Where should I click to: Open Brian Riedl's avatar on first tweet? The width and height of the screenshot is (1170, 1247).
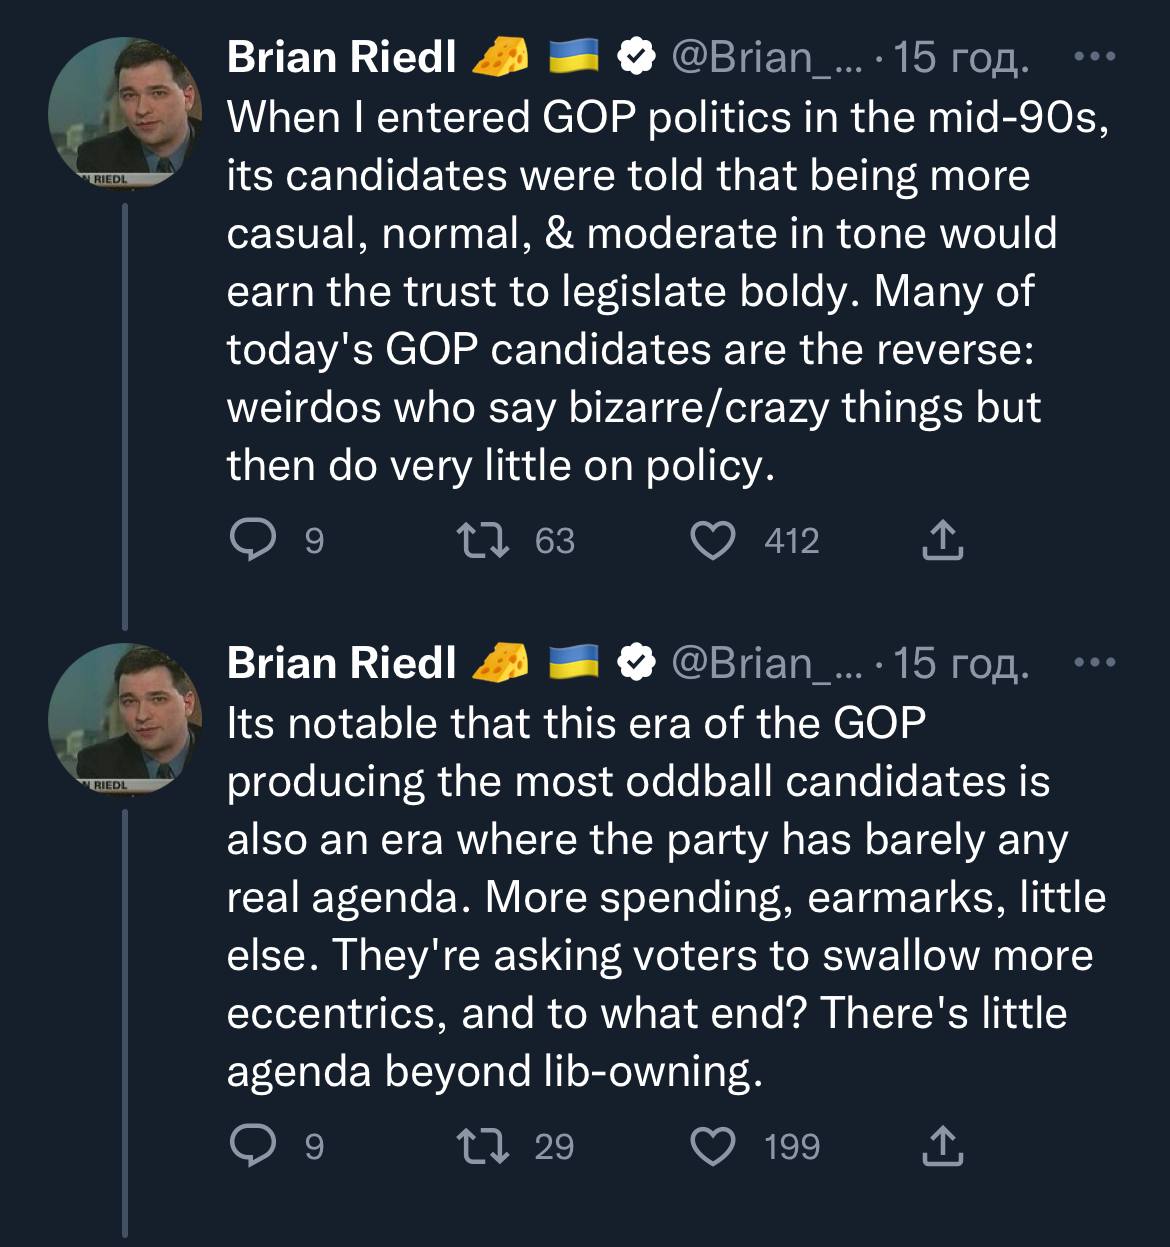(124, 112)
